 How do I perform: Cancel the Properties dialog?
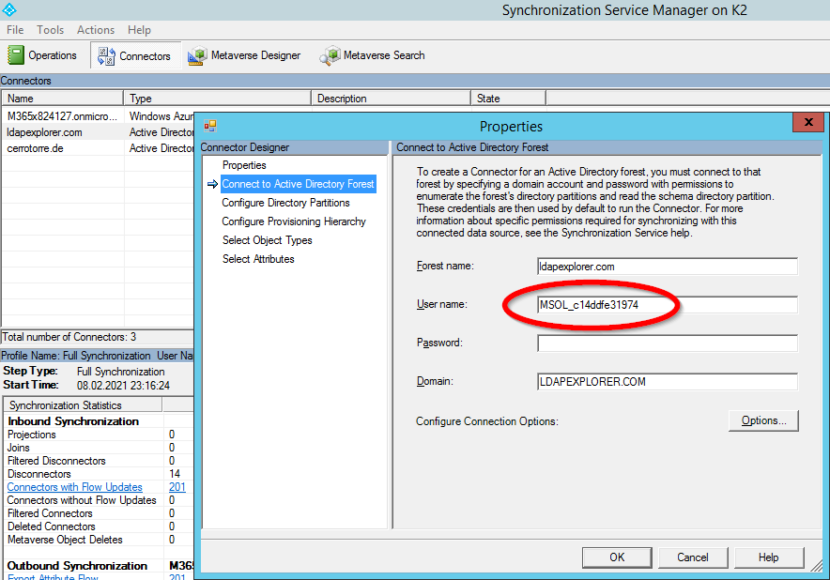[693, 557]
